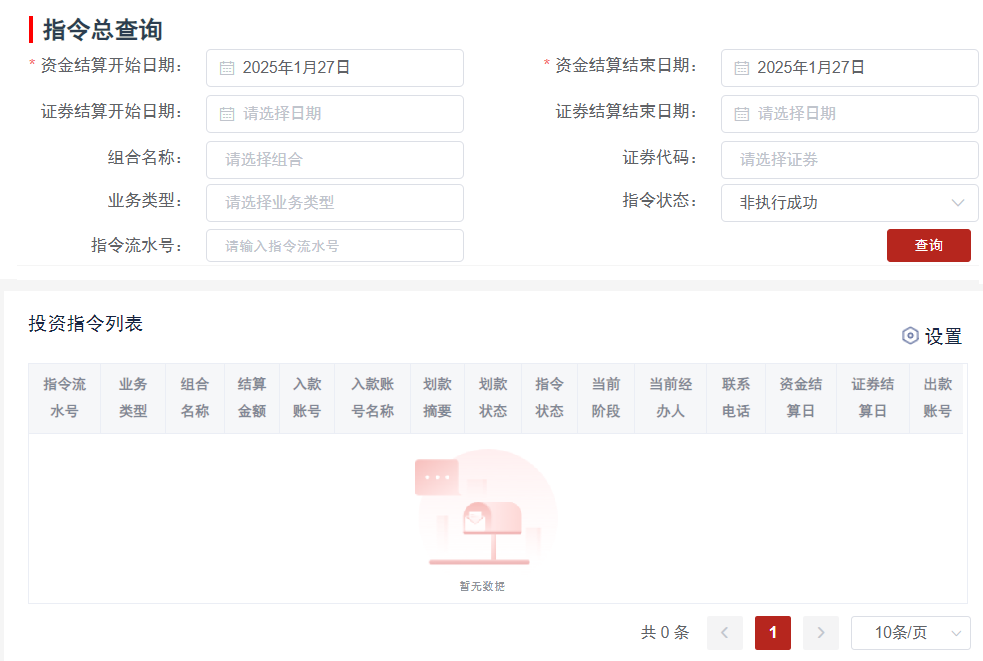Click the 当前经办人 column header

coord(671,398)
